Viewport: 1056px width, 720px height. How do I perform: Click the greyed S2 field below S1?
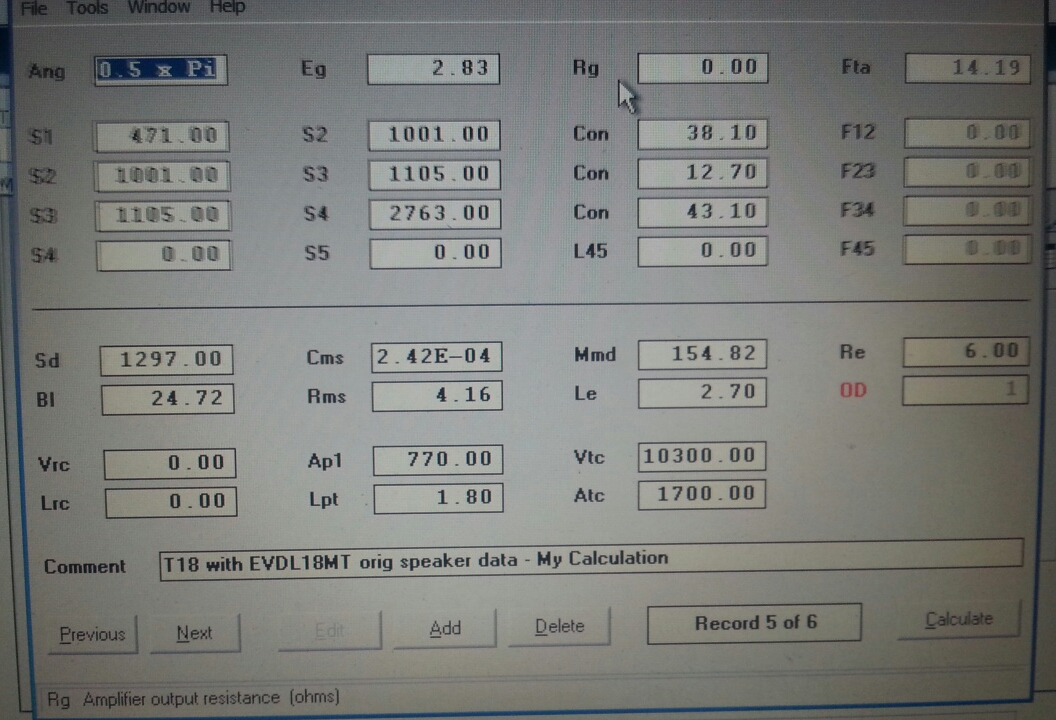(163, 176)
